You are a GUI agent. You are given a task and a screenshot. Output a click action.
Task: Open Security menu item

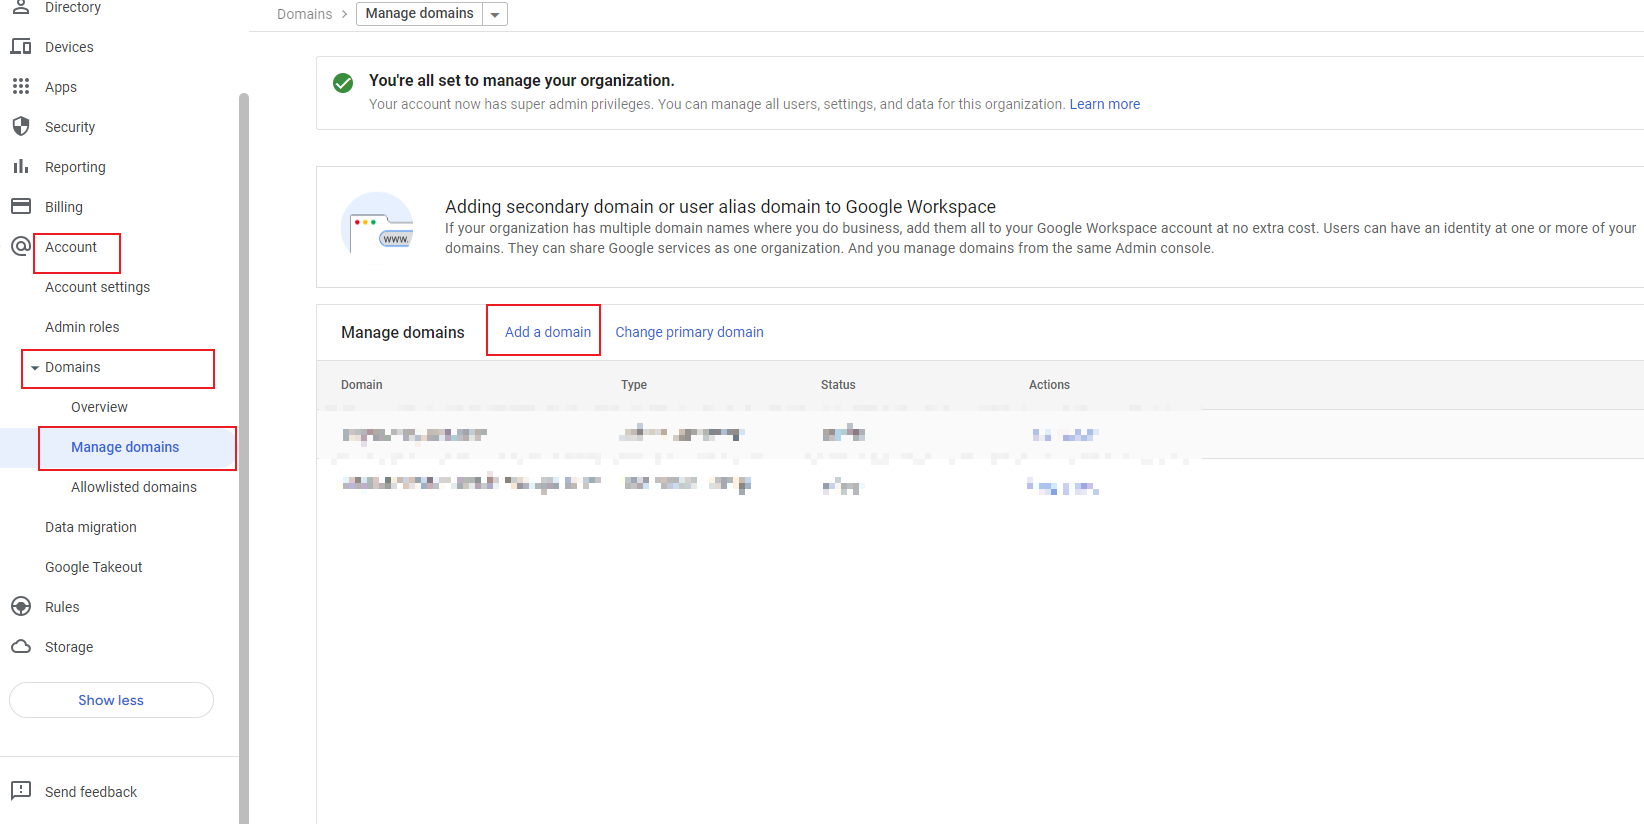tap(70, 127)
